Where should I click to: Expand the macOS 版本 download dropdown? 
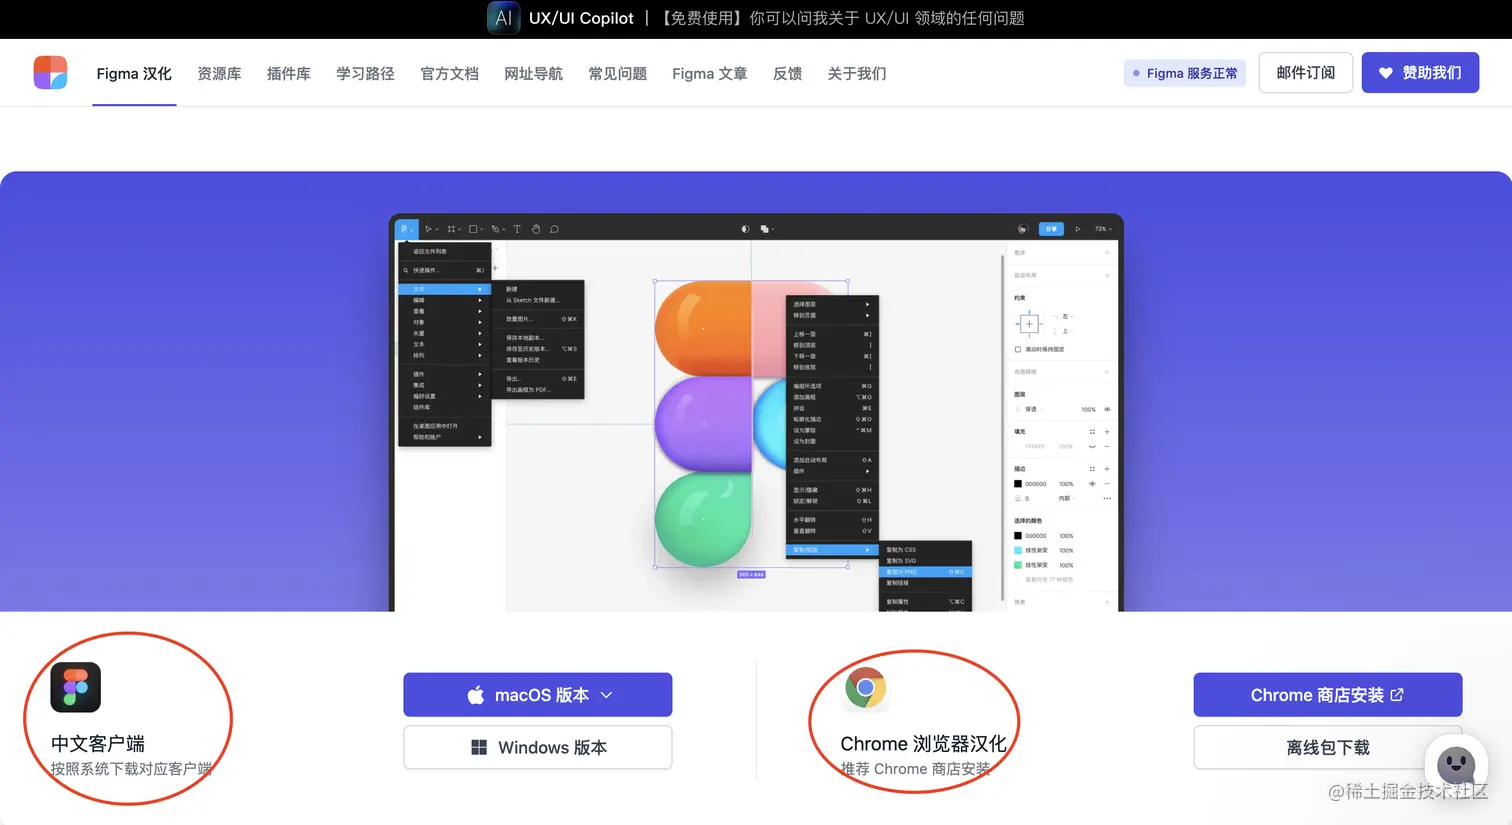538,695
